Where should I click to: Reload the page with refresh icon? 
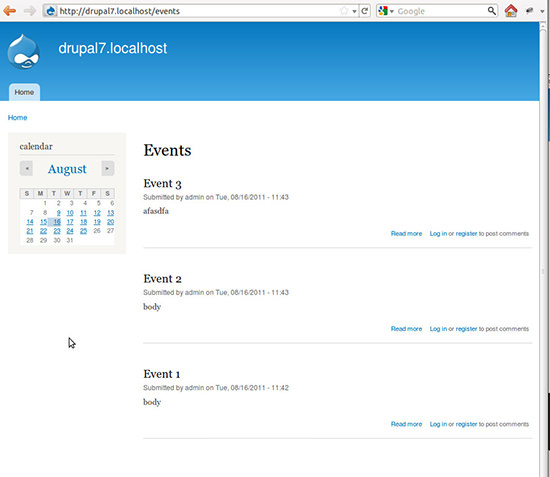point(364,11)
